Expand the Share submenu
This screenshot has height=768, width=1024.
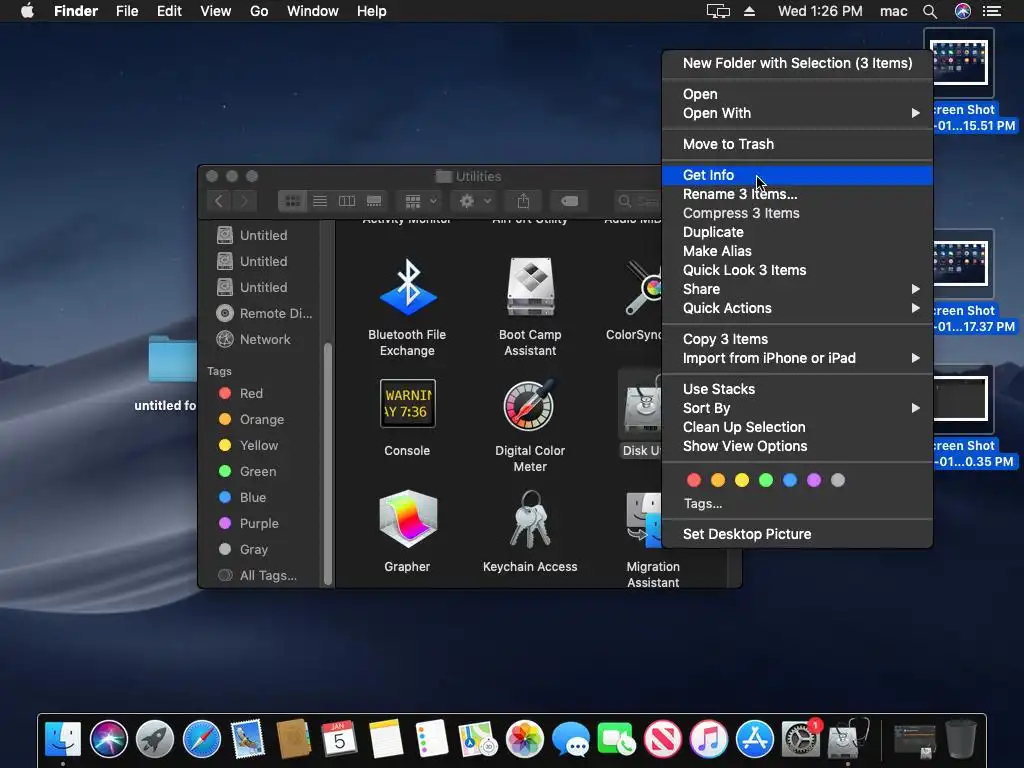[x=797, y=289]
